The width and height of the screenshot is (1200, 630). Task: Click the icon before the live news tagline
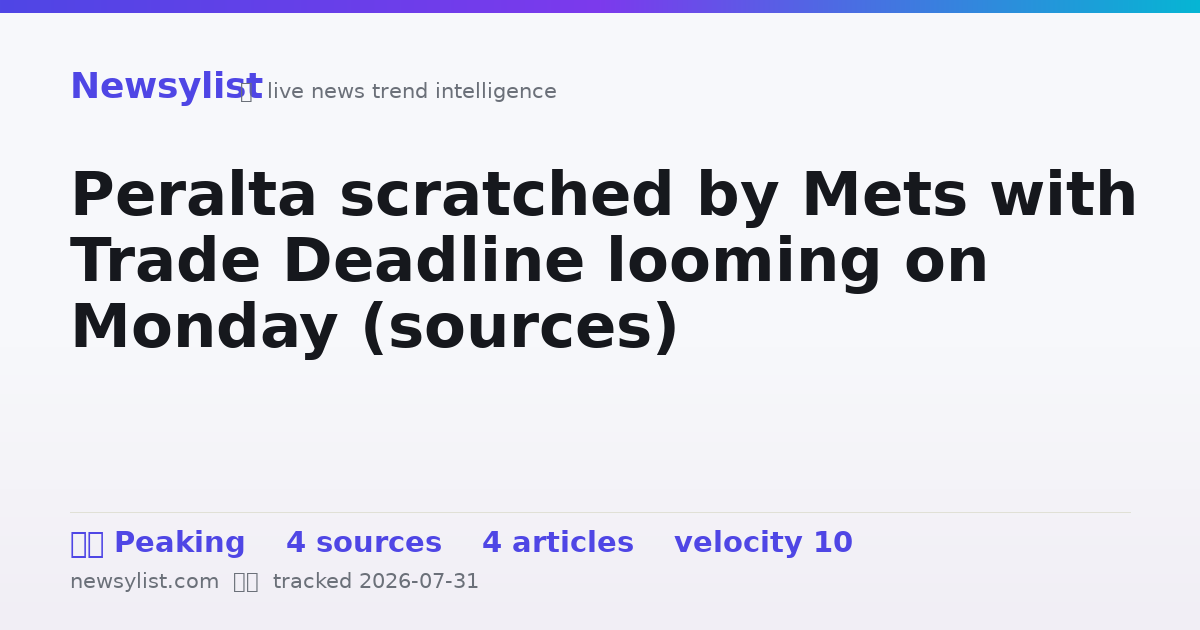246,92
